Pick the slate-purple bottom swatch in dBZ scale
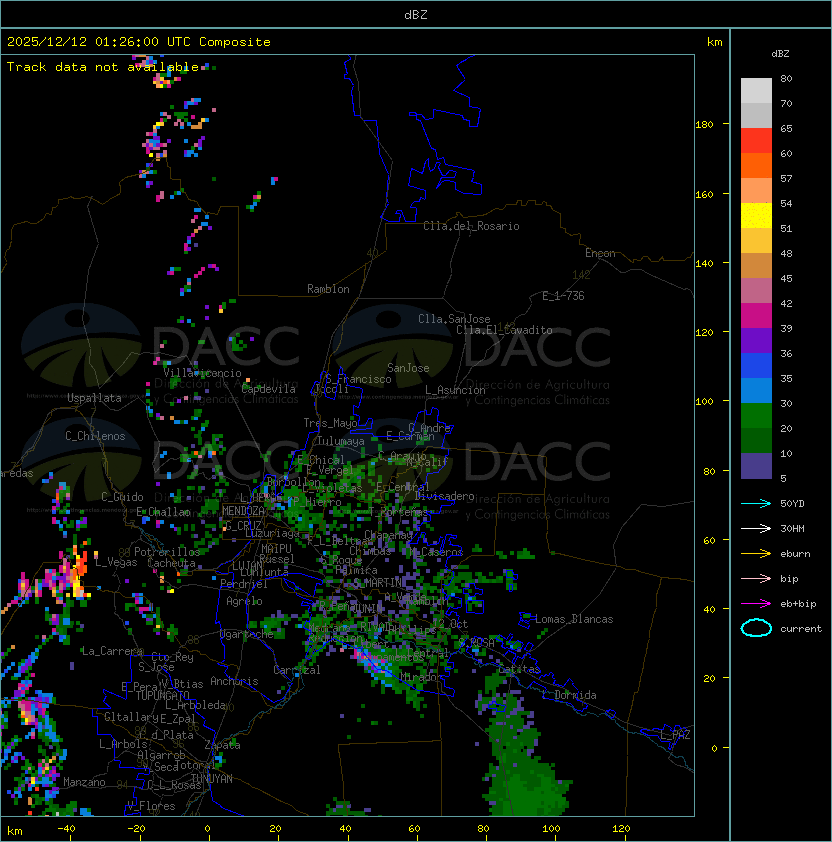 point(756,466)
